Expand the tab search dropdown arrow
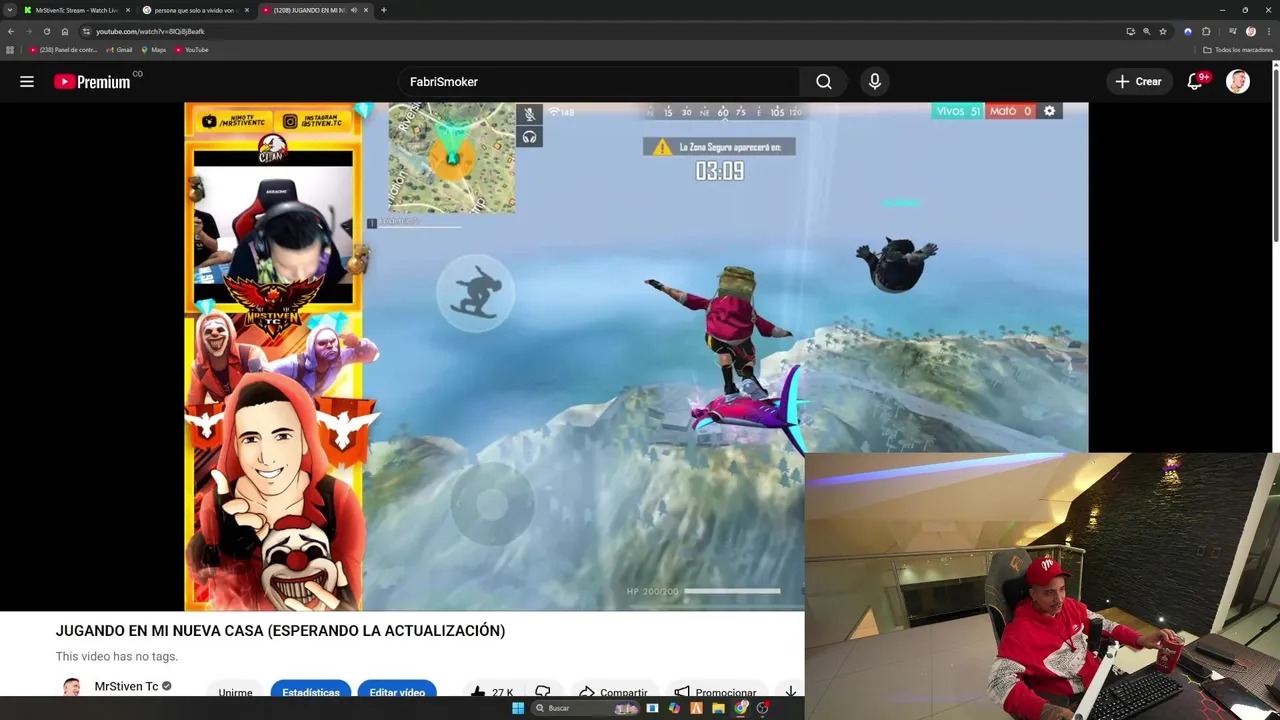1280x720 pixels. pos(9,10)
